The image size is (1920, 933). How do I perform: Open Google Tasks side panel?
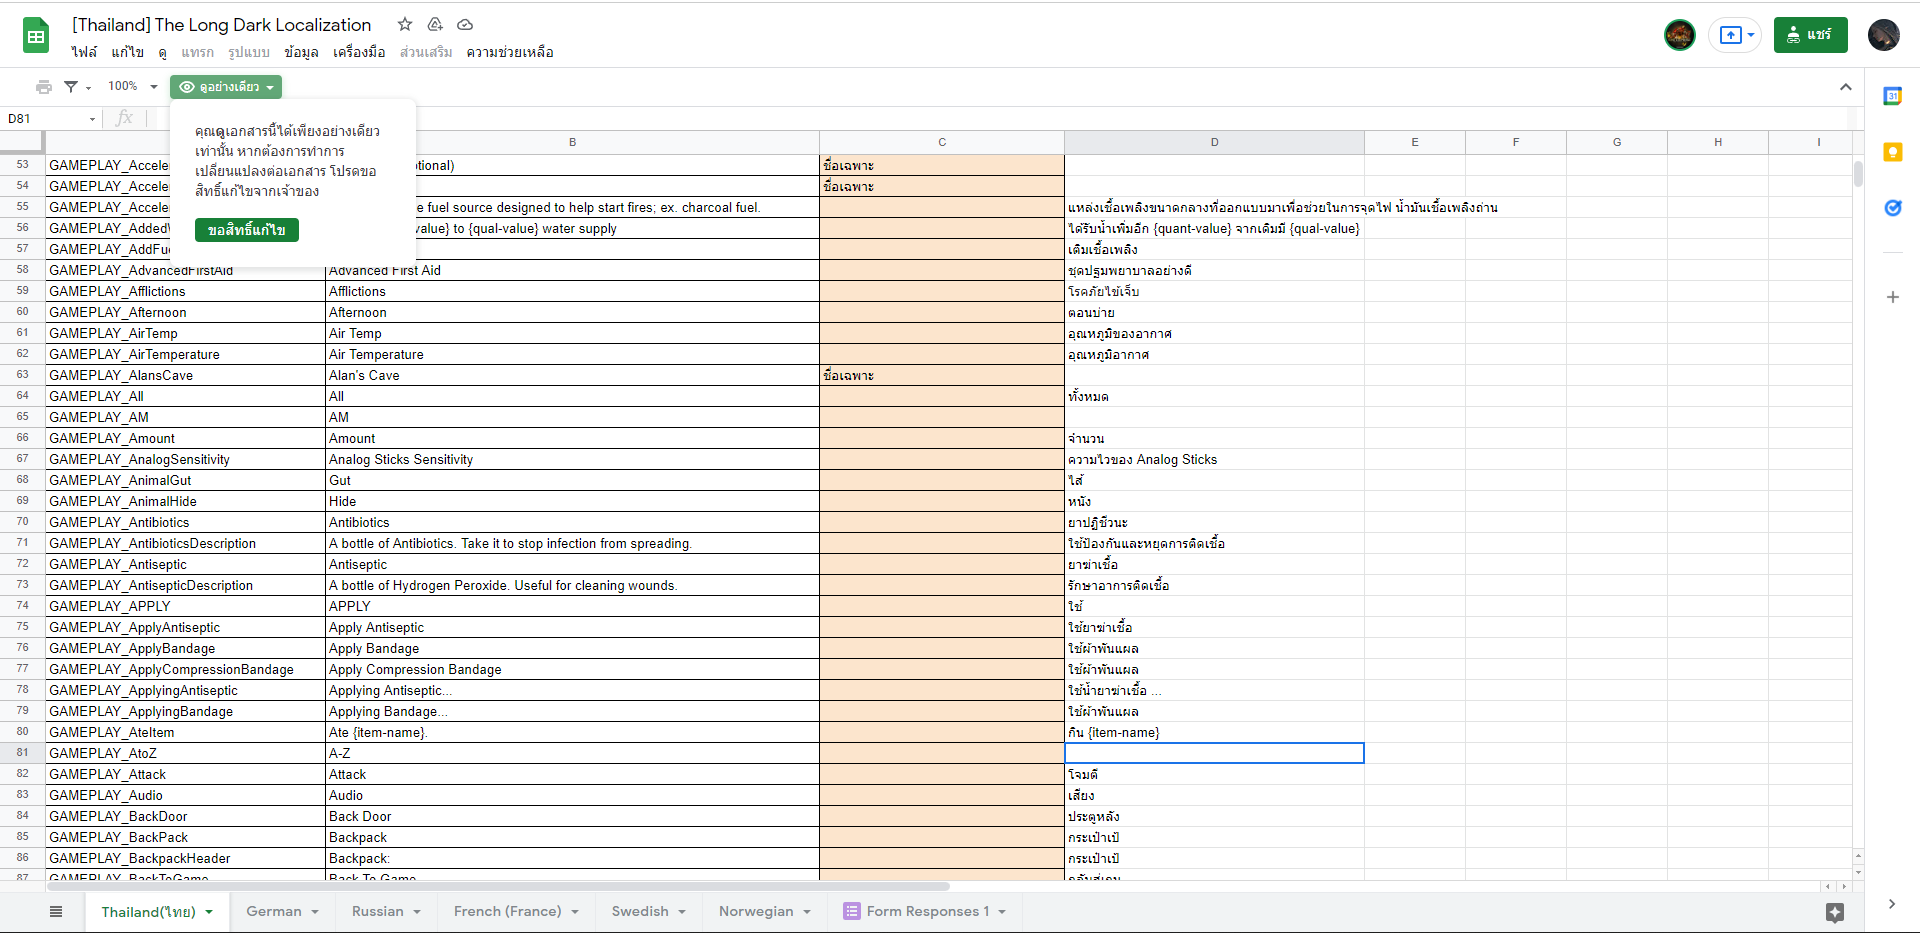coord(1892,208)
